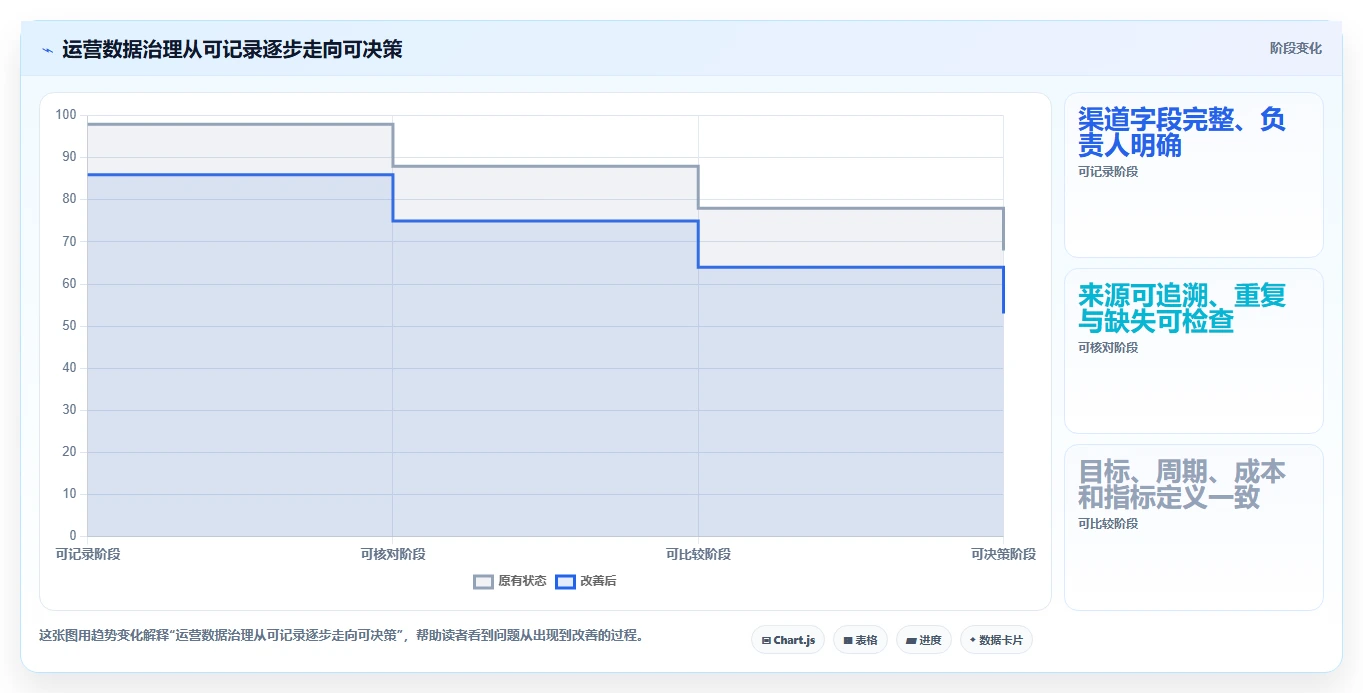Click the Chart.js tag button
This screenshot has width=1363, height=693.
(788, 640)
